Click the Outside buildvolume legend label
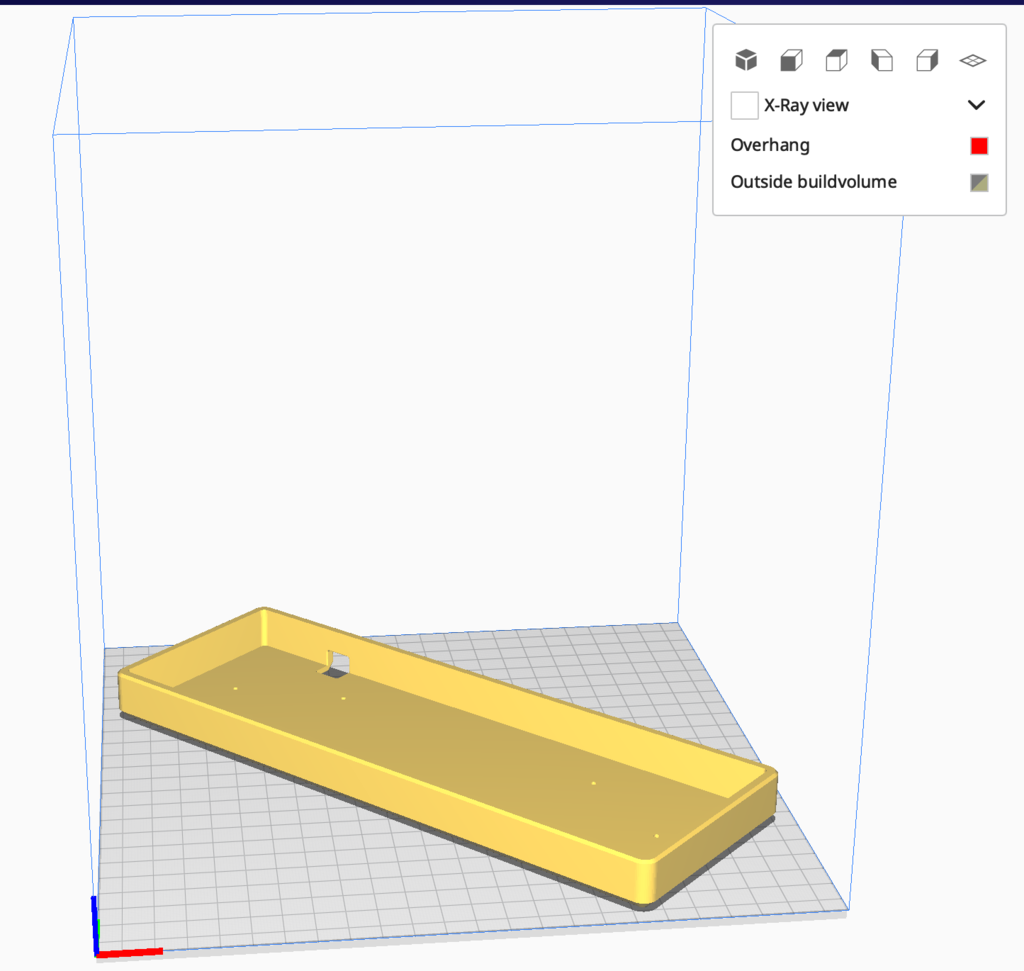This screenshot has height=971, width=1024. coord(814,182)
